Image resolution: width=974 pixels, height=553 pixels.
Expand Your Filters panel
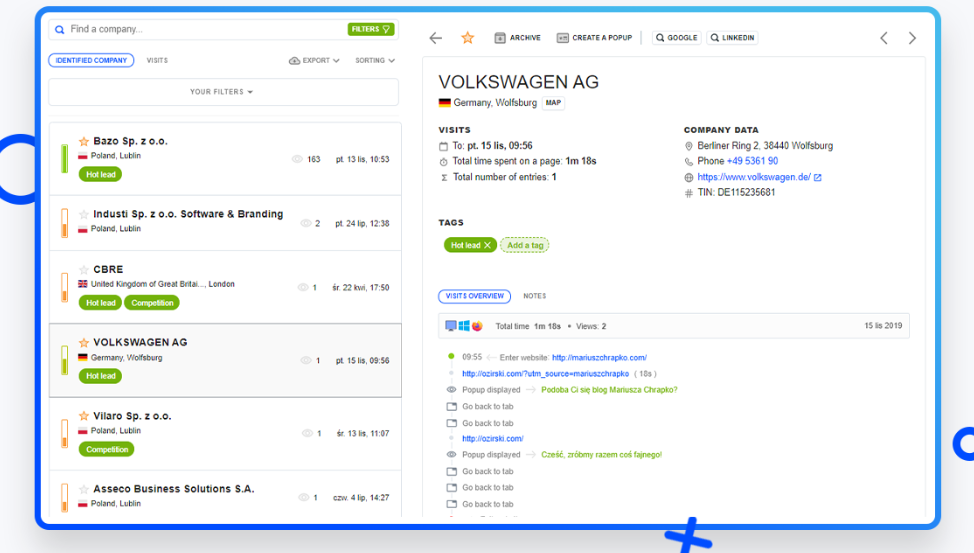(x=222, y=92)
